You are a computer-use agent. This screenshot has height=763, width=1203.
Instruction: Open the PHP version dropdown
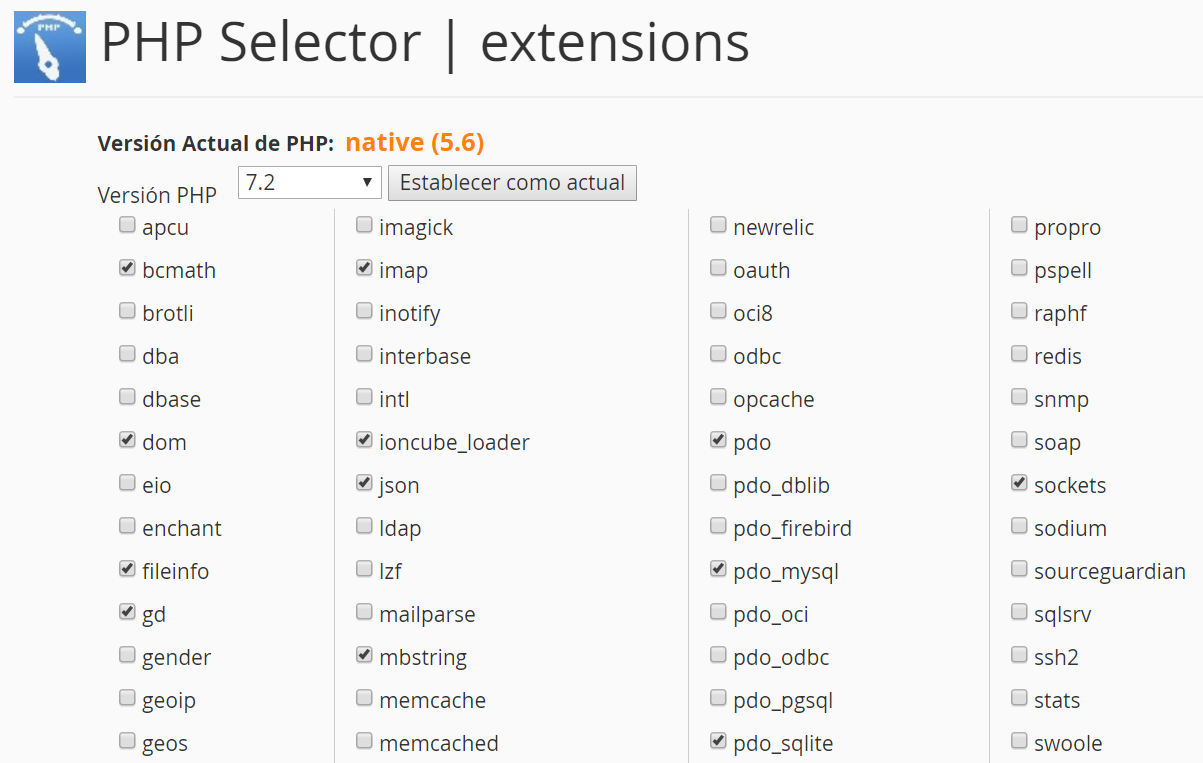click(310, 183)
